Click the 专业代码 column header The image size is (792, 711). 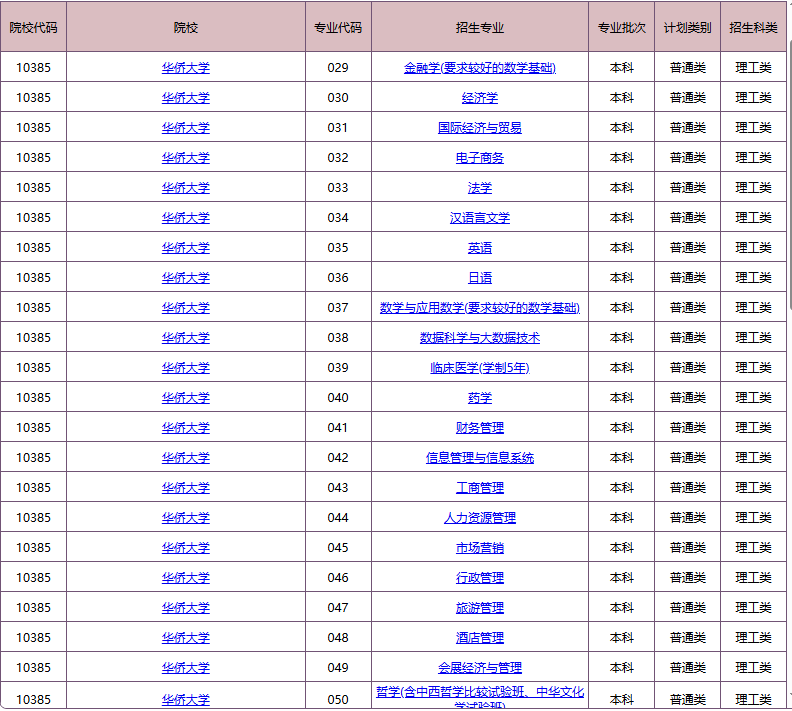click(338, 27)
